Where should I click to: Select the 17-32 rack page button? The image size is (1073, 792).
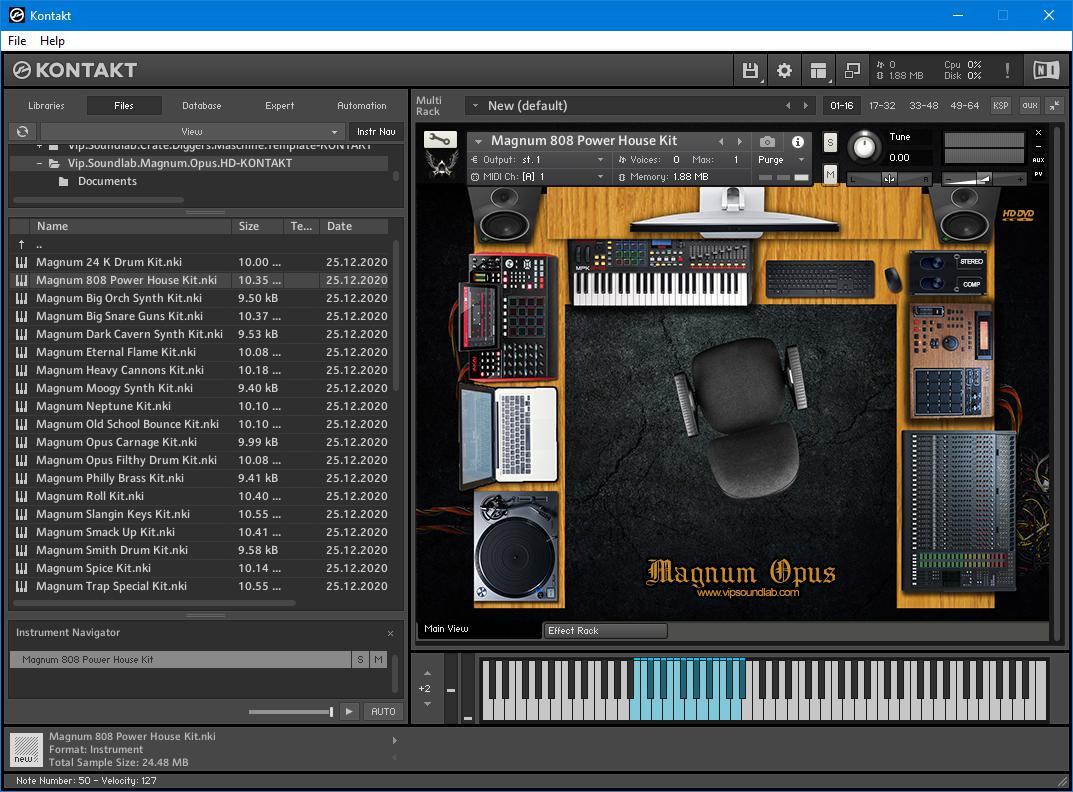point(882,105)
